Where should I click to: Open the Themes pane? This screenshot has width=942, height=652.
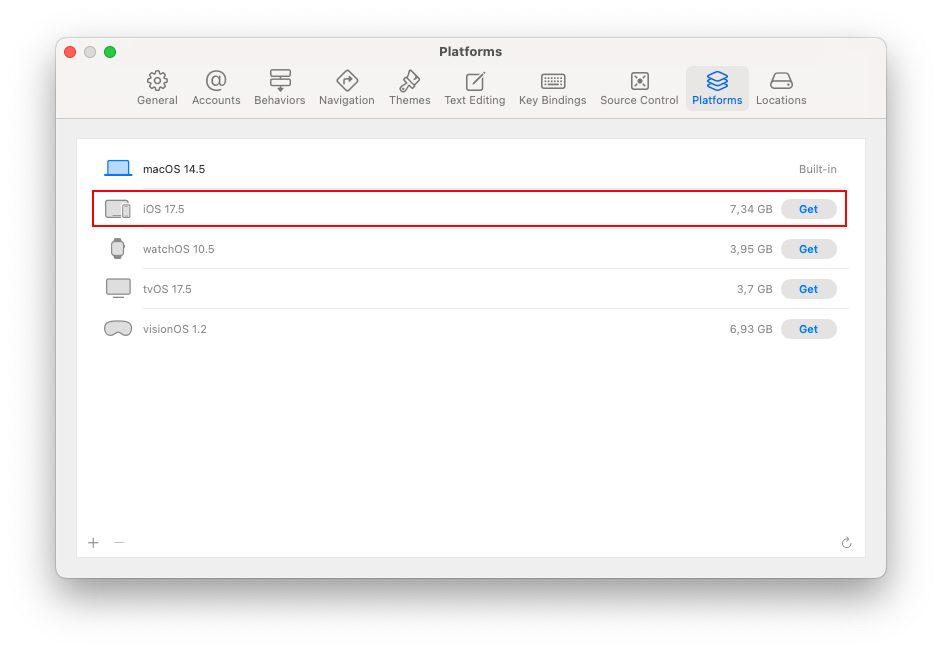click(x=409, y=88)
